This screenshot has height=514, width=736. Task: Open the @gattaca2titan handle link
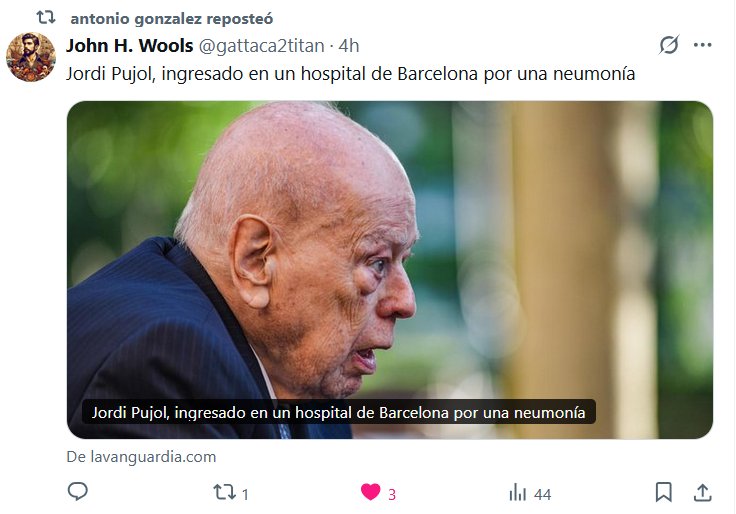point(261,46)
